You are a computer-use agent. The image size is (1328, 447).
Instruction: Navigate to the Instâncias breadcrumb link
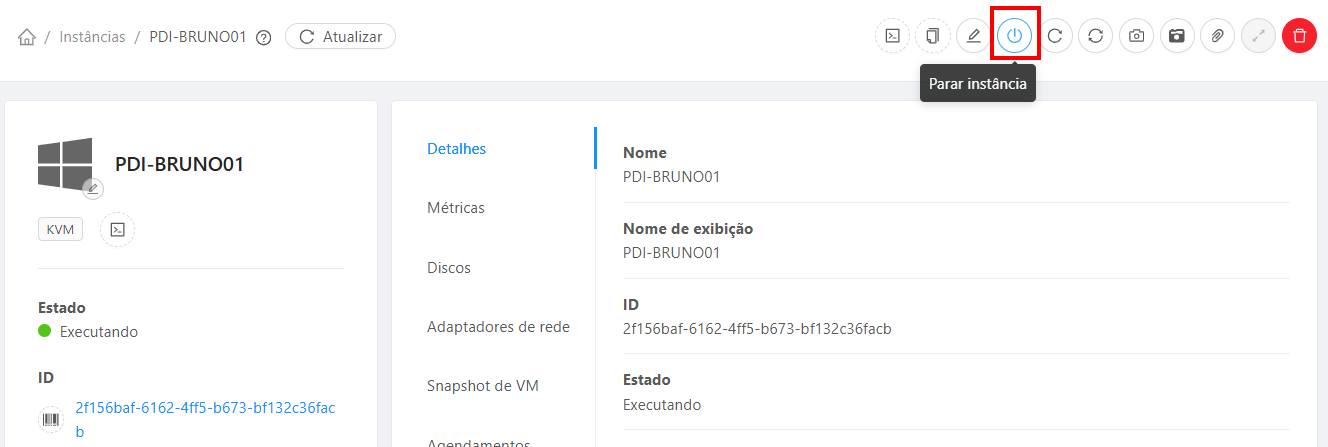(x=92, y=37)
